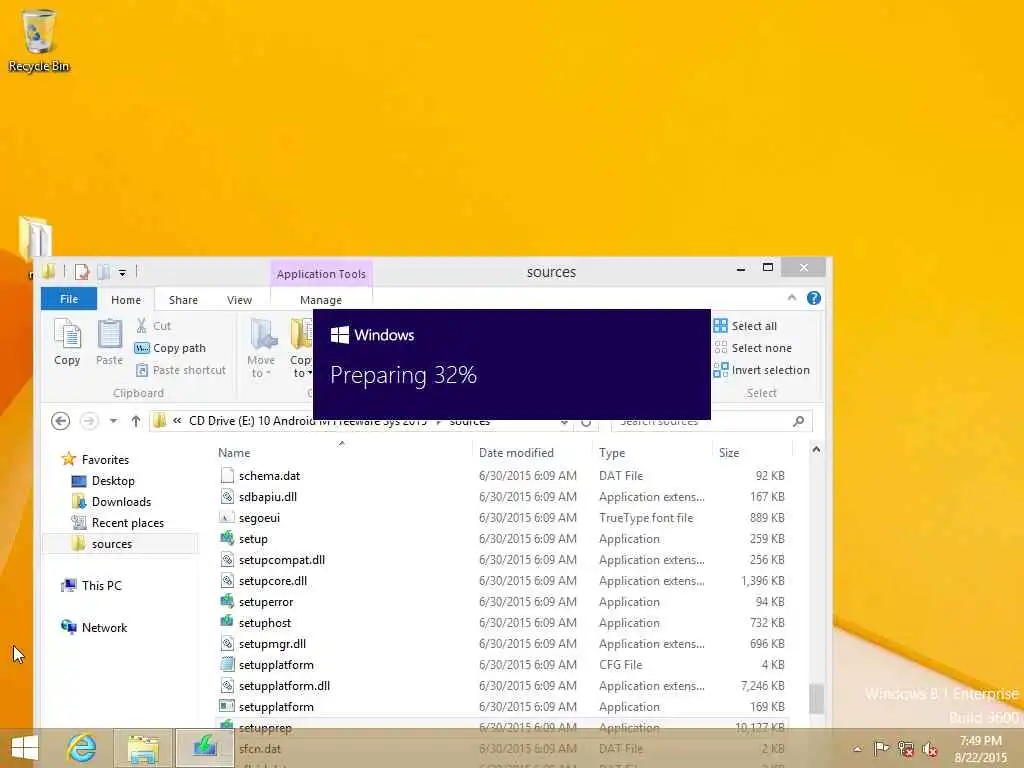Select Desktop in the navigation pane
The height and width of the screenshot is (768, 1024).
click(103, 481)
